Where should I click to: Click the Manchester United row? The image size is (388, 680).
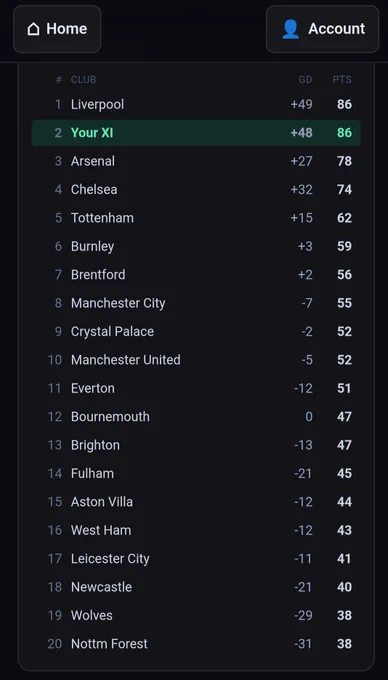pyautogui.click(x=196, y=360)
